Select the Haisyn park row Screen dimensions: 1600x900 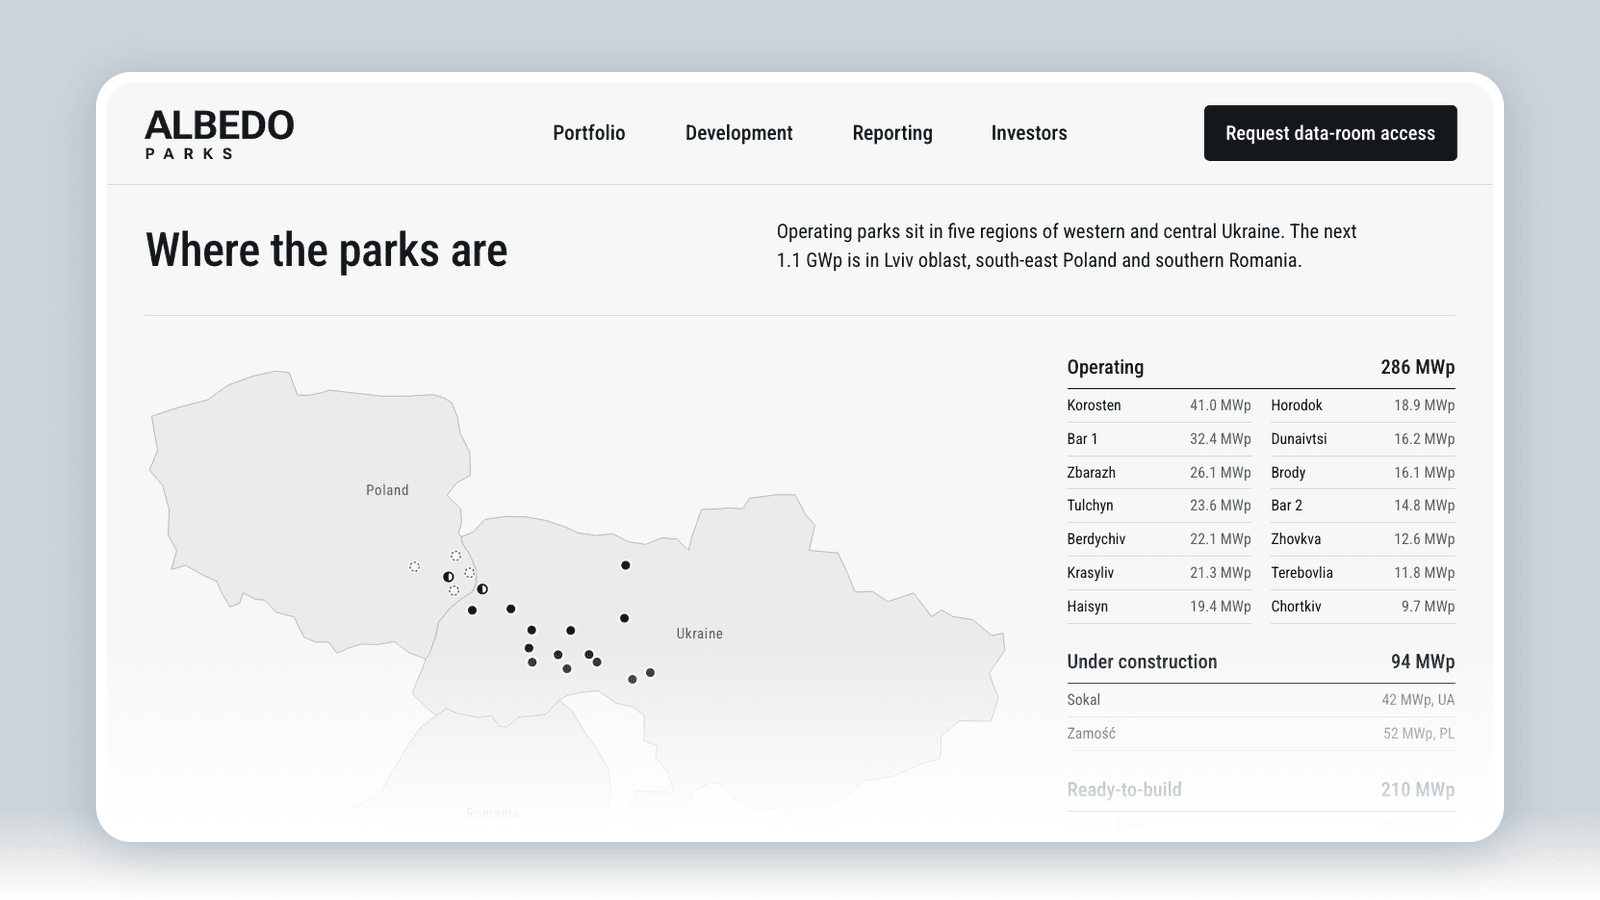pyautogui.click(x=1159, y=606)
